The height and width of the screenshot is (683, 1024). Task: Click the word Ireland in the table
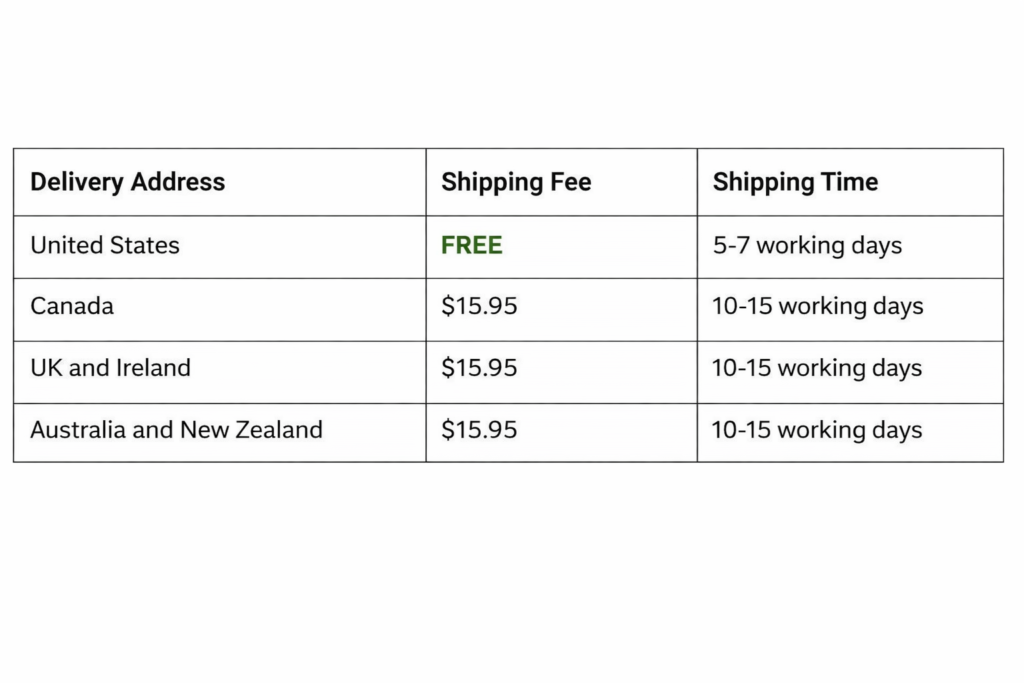(x=152, y=368)
